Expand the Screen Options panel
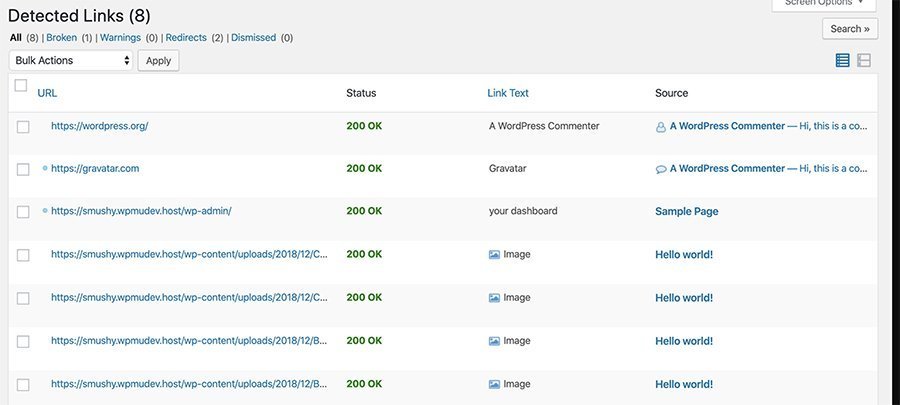 click(824, 3)
